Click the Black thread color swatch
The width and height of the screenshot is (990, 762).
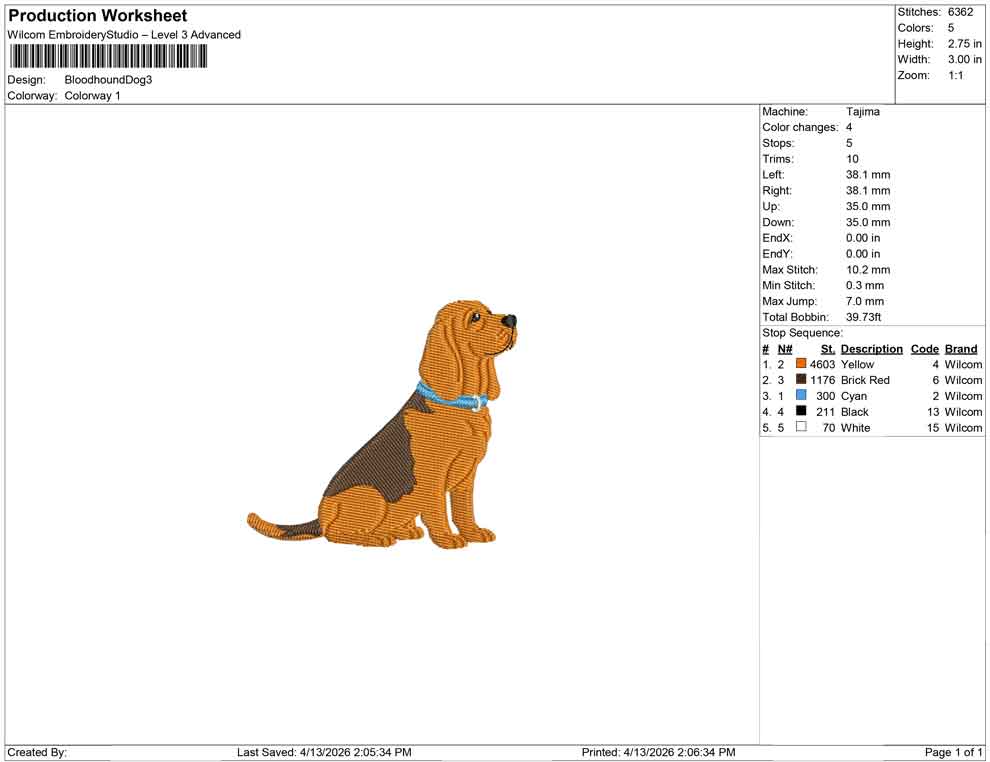tap(799, 412)
